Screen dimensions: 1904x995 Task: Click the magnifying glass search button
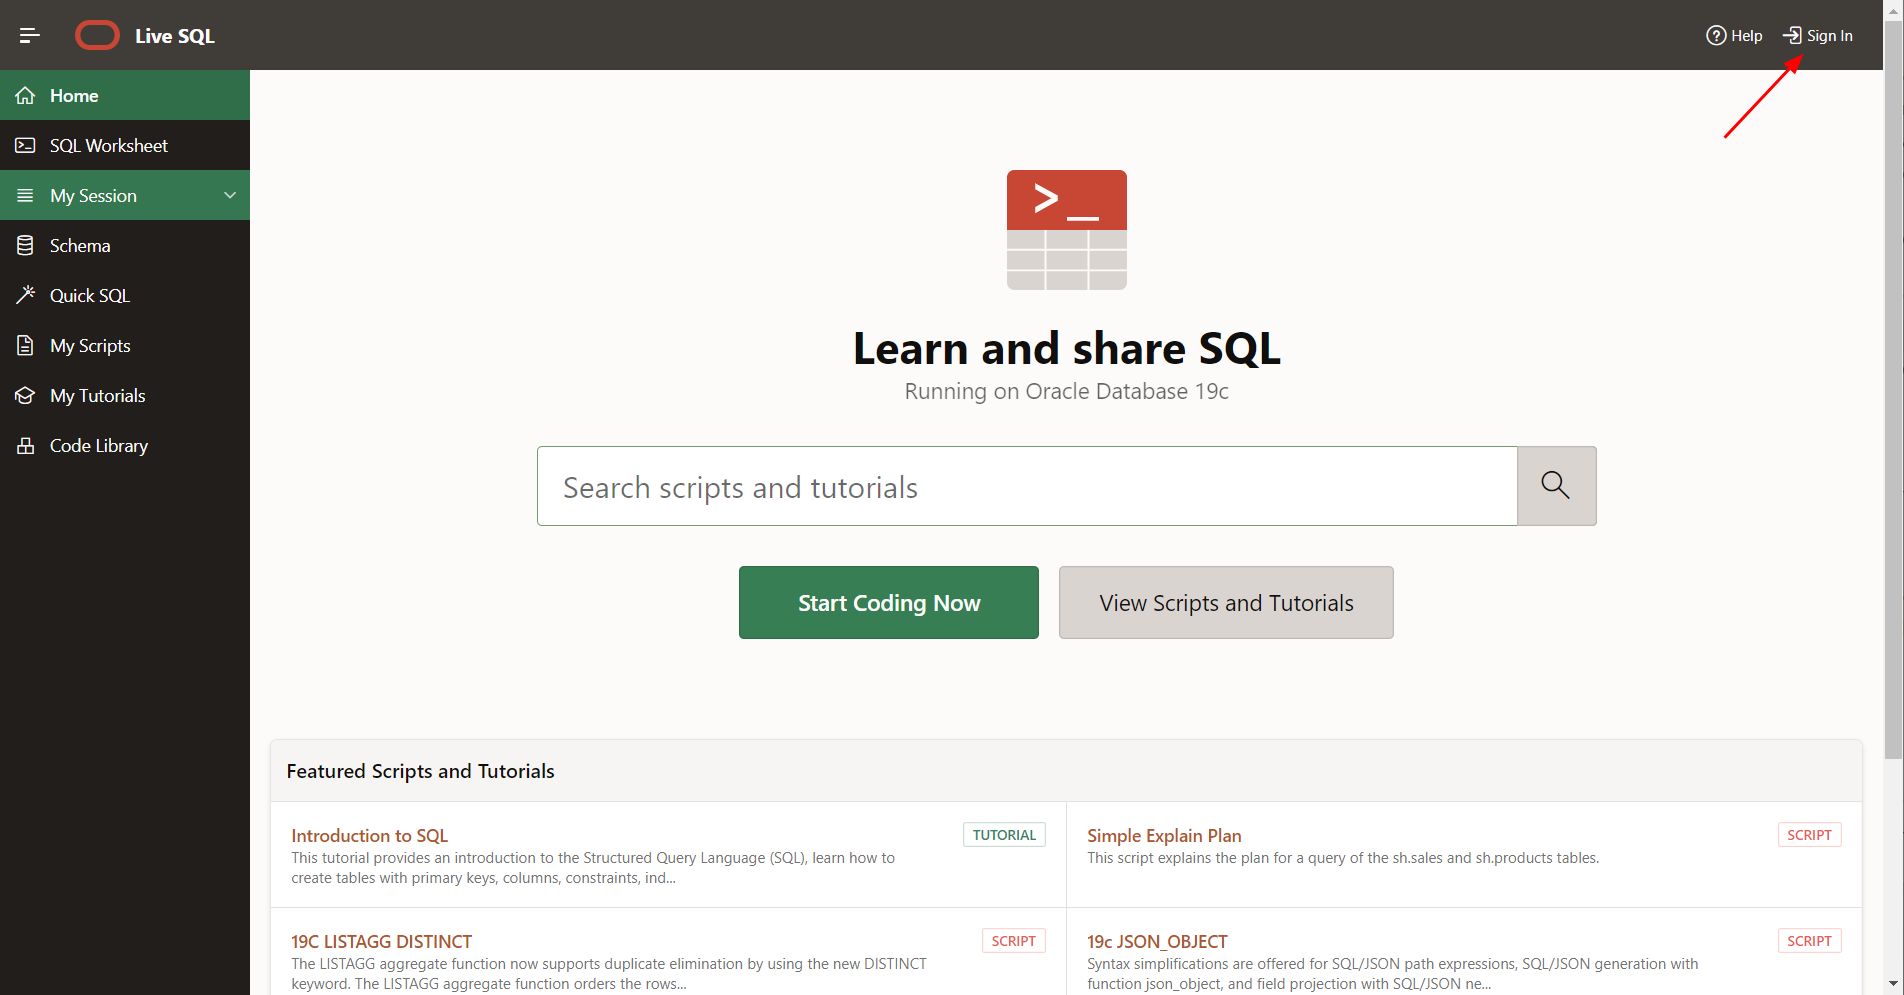(1556, 486)
